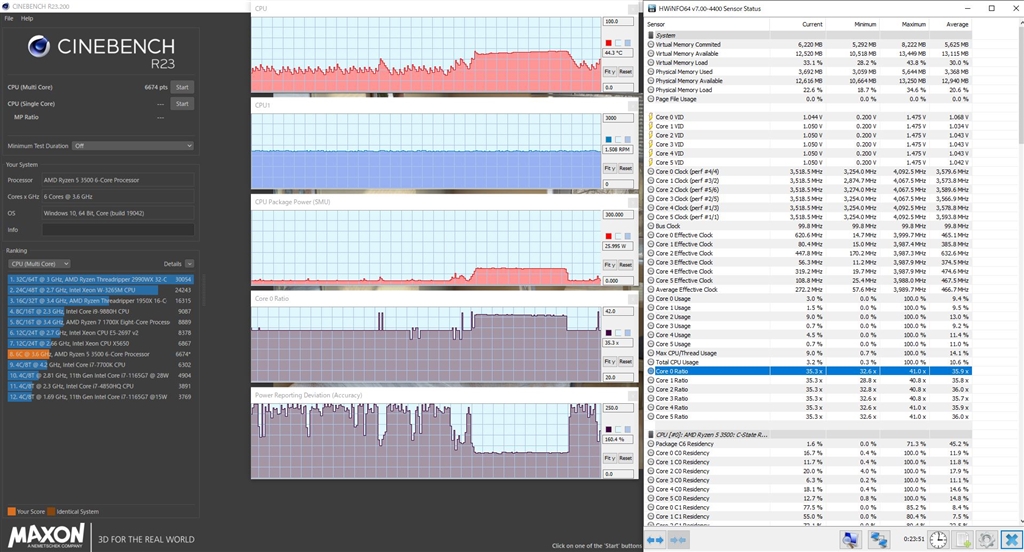
Task: Click Fit y on the CPU temperature graph
Action: tap(609, 71)
